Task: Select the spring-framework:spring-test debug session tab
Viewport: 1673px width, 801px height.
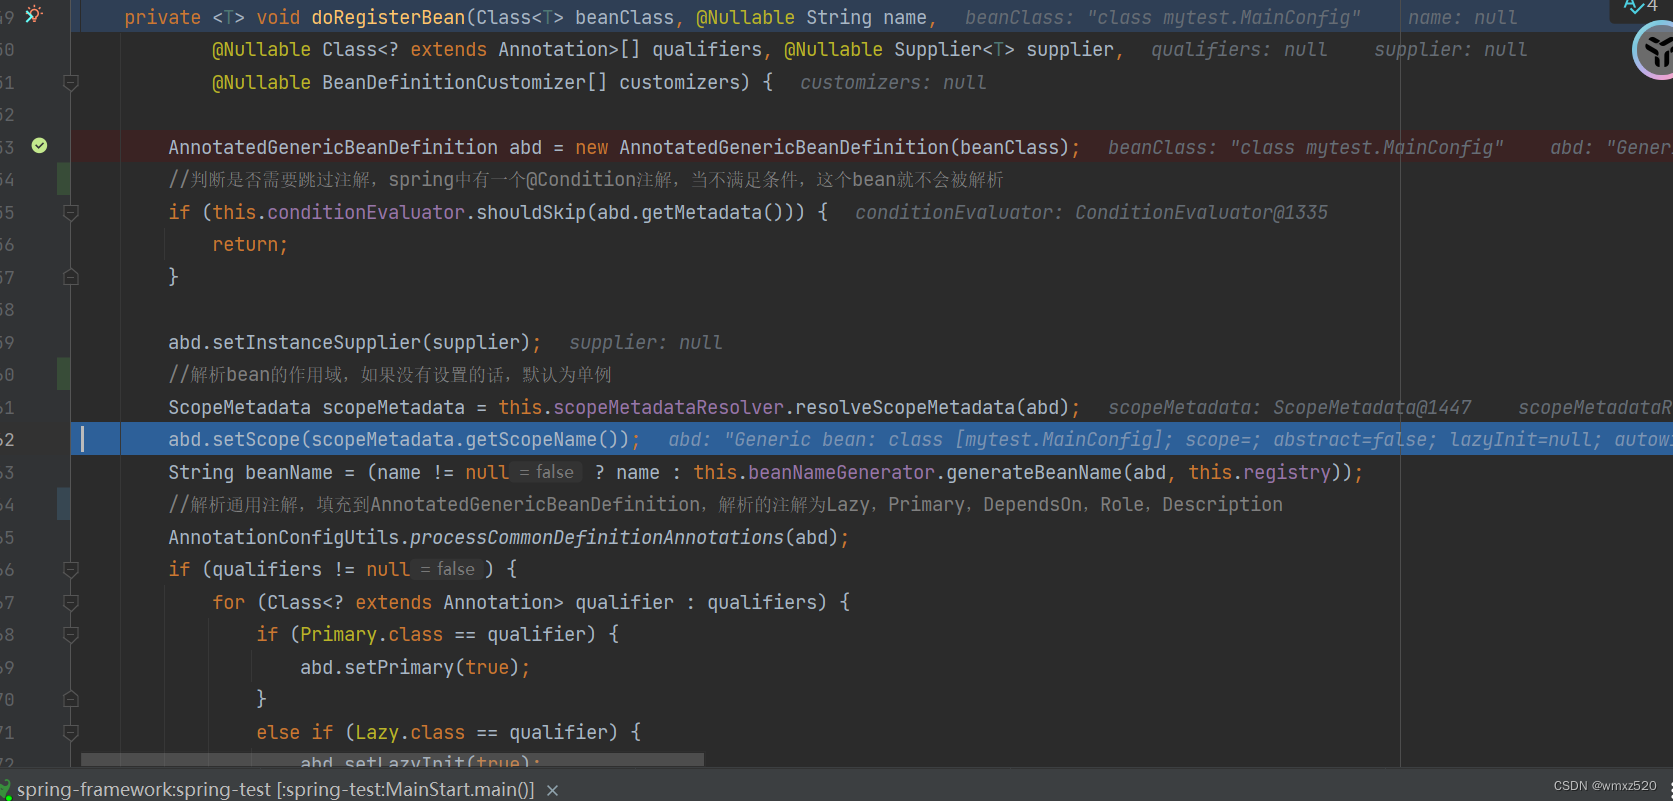Action: click(275, 789)
